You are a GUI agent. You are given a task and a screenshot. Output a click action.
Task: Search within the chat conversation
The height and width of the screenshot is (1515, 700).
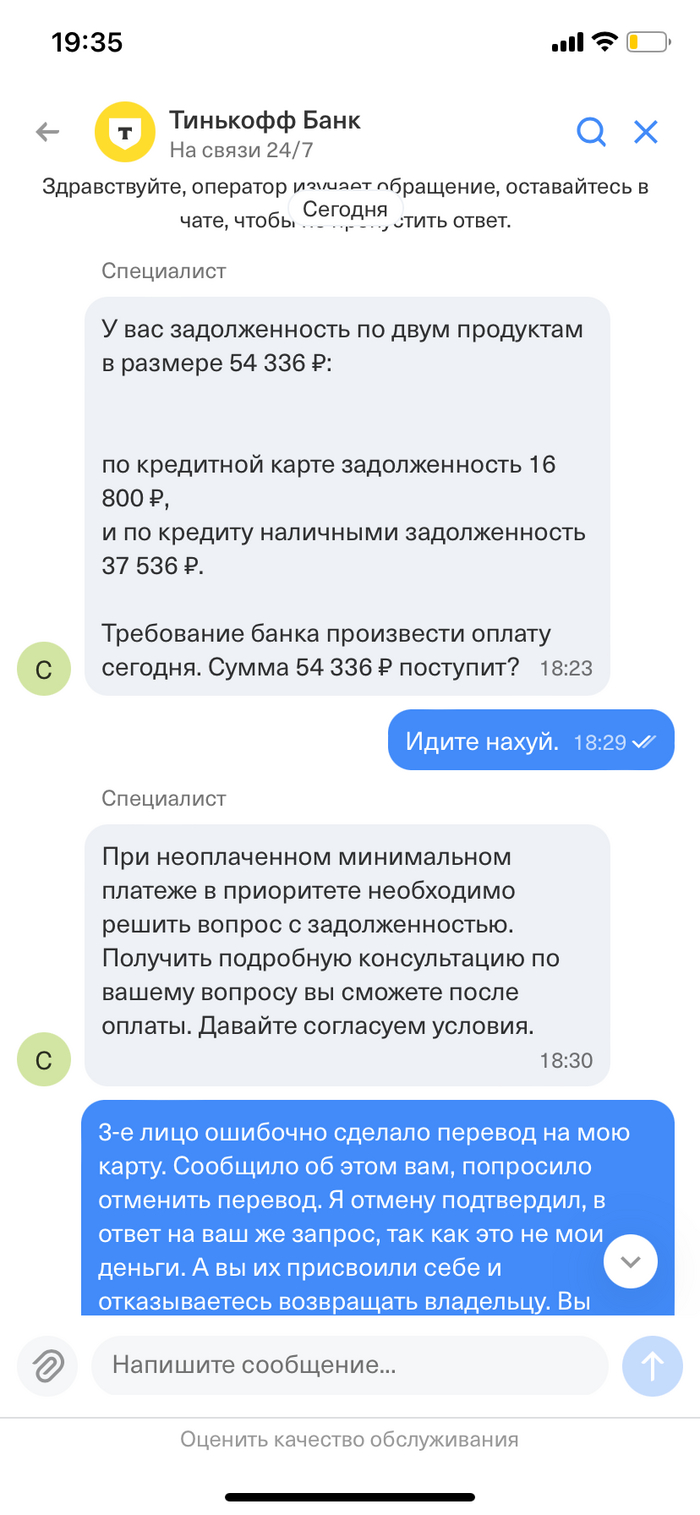tap(591, 132)
